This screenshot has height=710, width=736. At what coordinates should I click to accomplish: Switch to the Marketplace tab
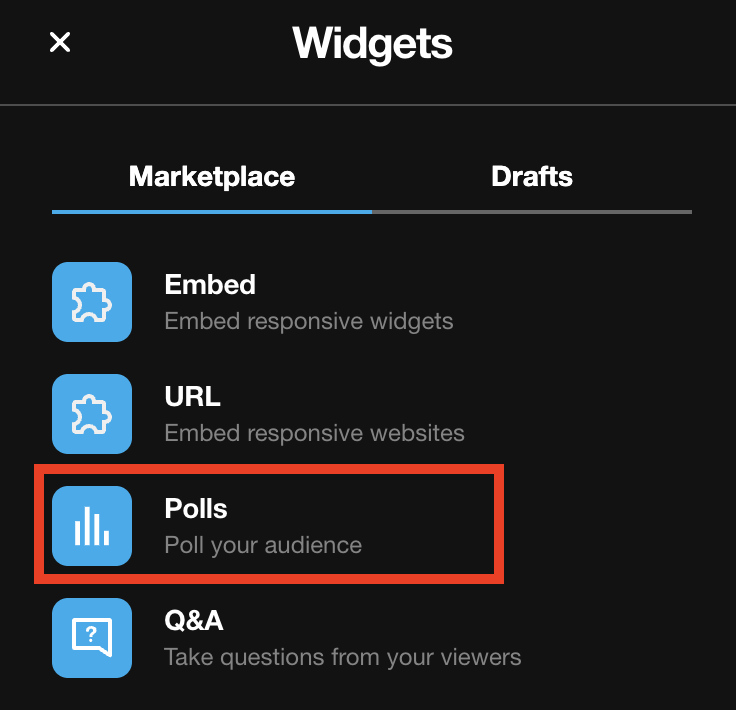[x=212, y=176]
